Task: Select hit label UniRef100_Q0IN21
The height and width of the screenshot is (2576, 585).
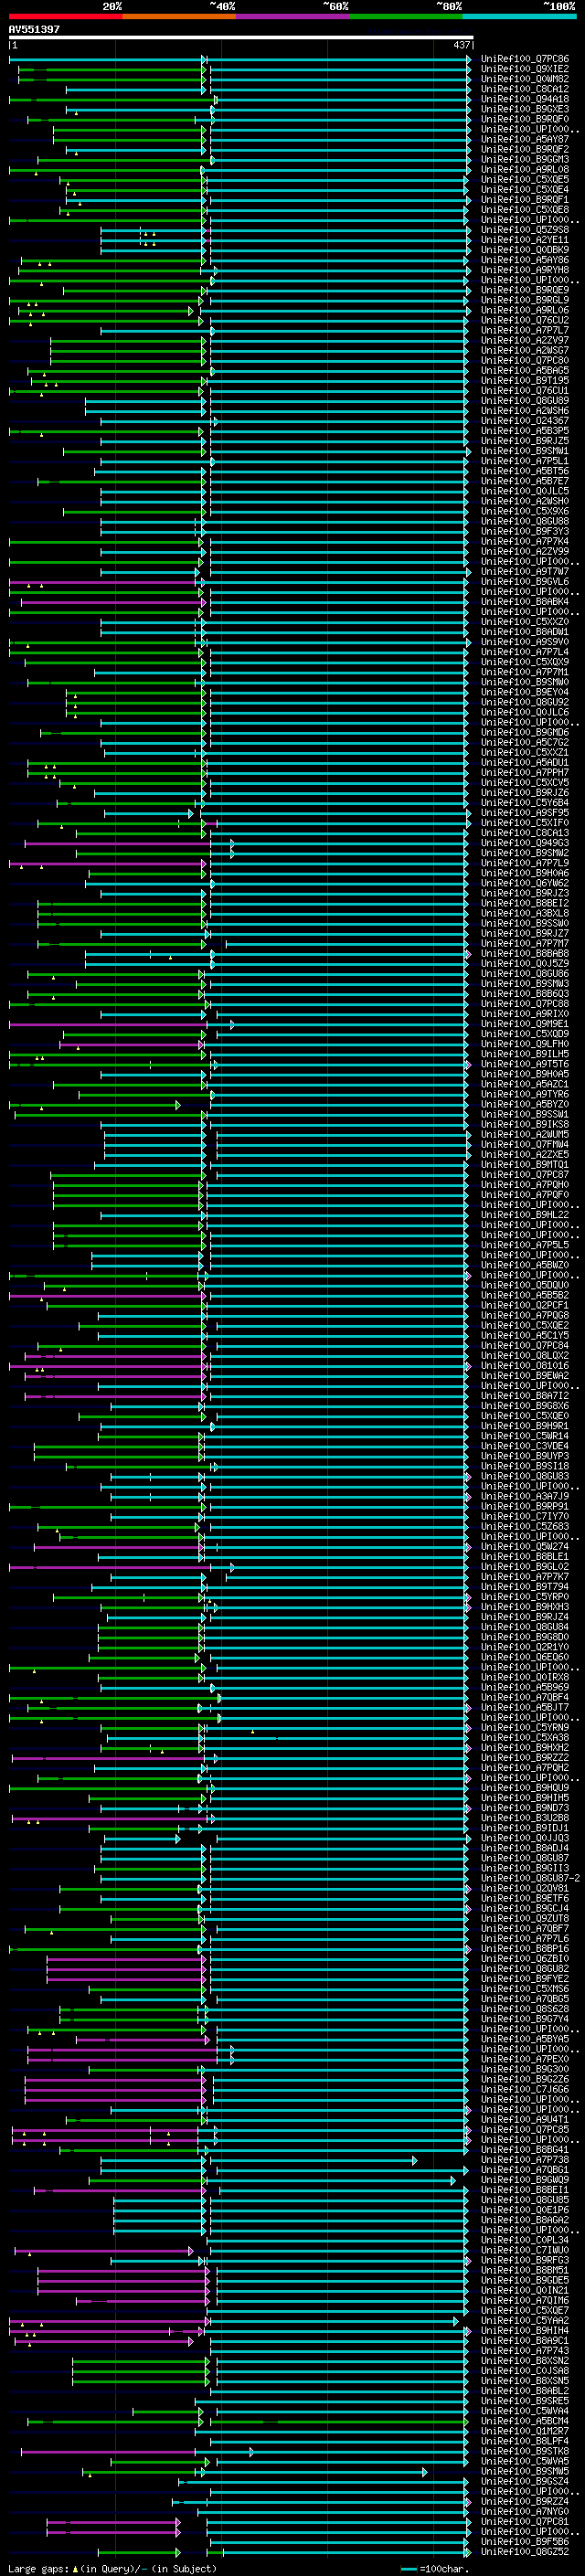Action: tap(525, 2290)
